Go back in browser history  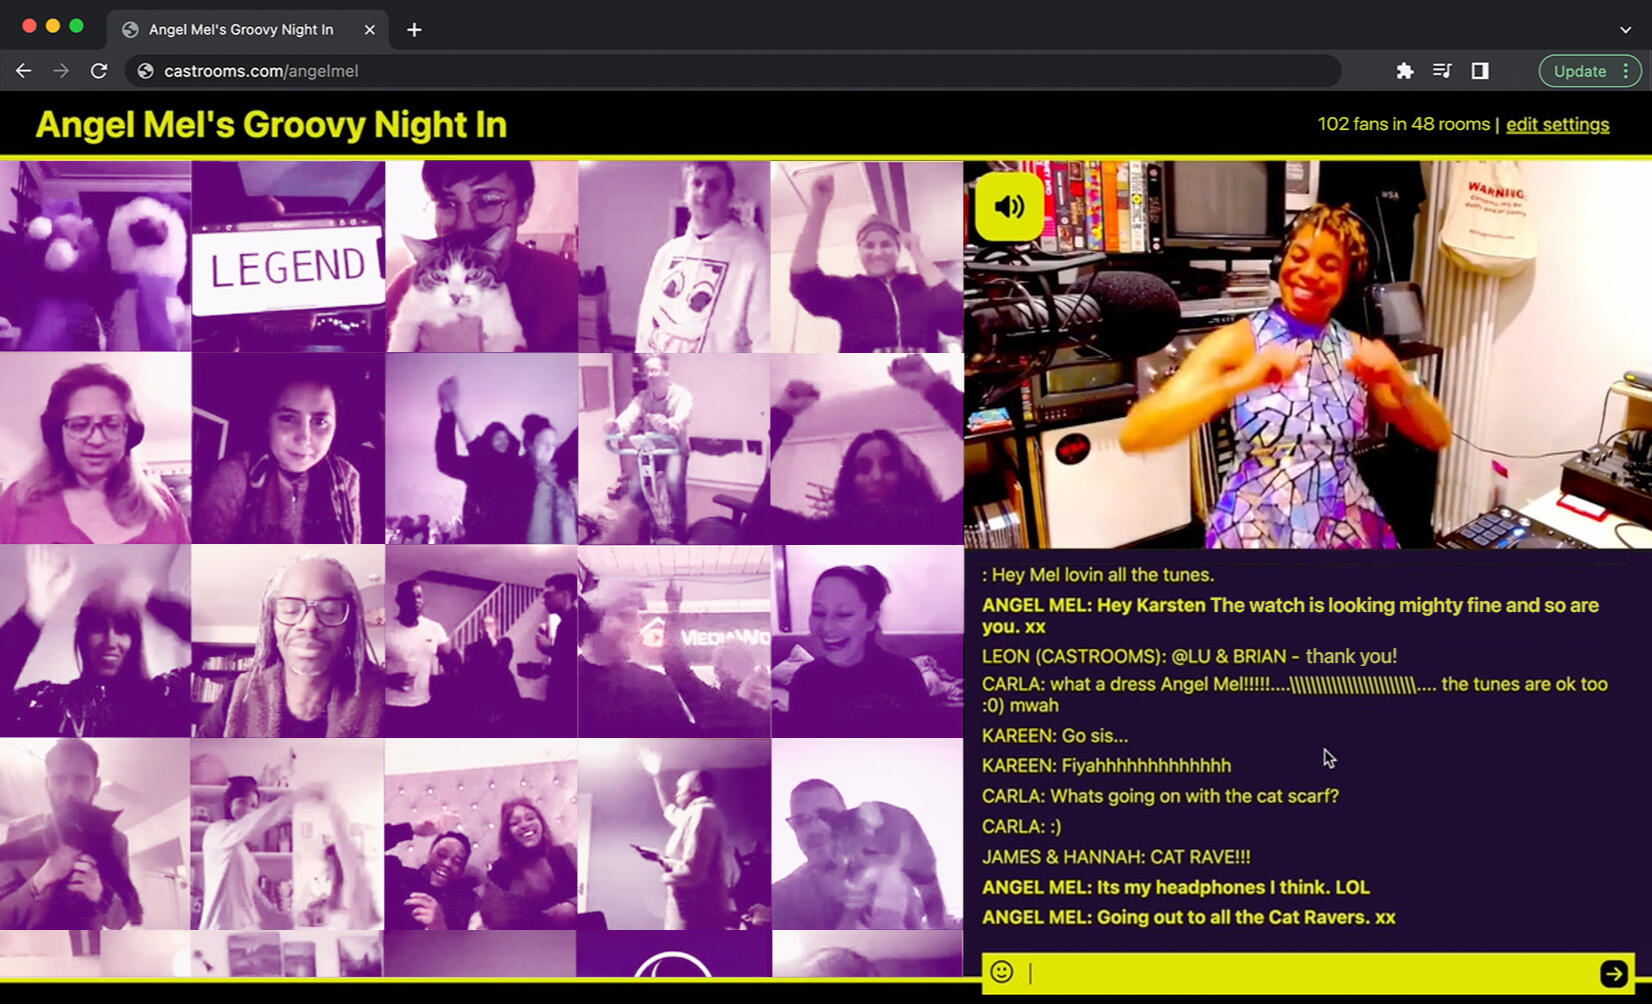[23, 71]
